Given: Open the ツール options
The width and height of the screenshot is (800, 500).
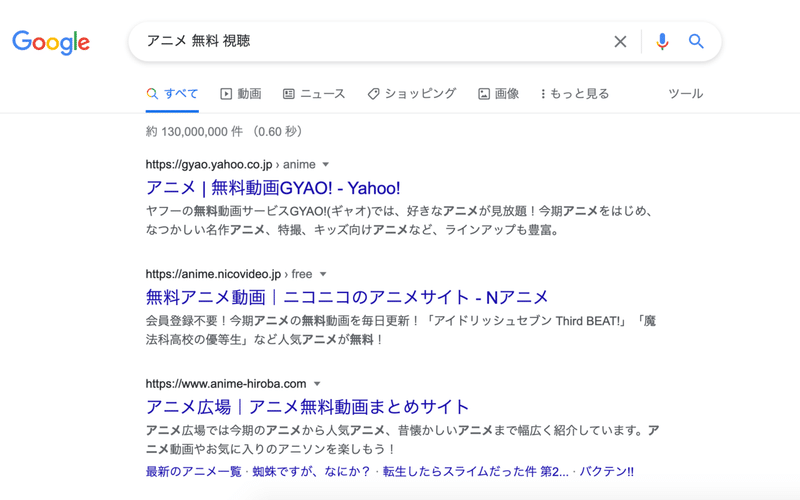Looking at the screenshot, I should (x=686, y=94).
